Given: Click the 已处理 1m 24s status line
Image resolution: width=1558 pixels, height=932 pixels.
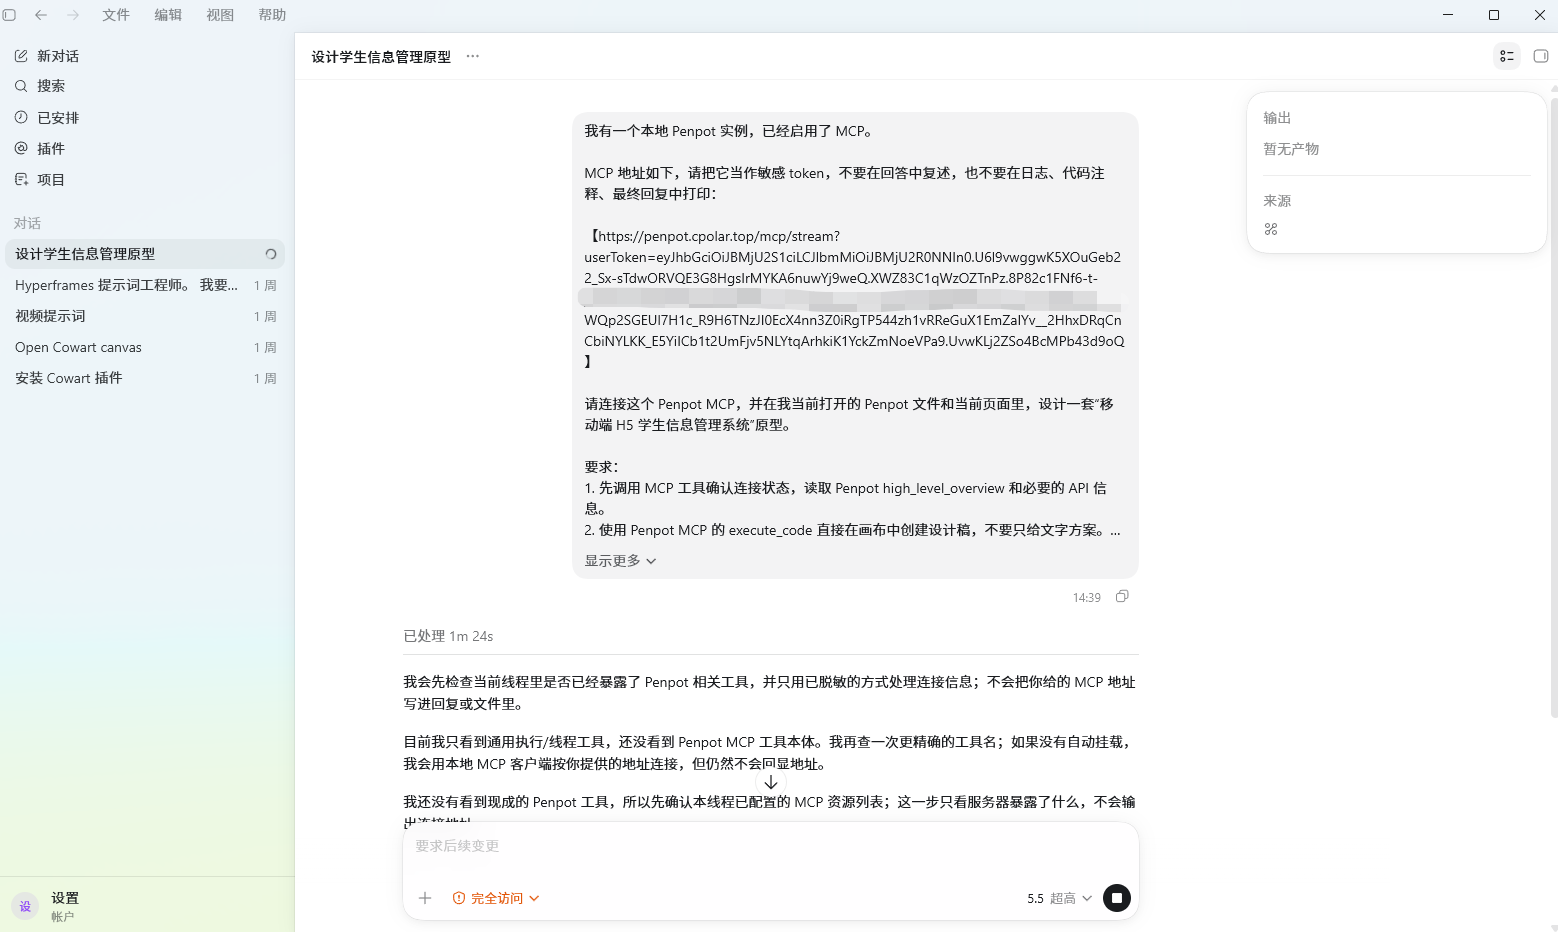Looking at the screenshot, I should pos(448,636).
